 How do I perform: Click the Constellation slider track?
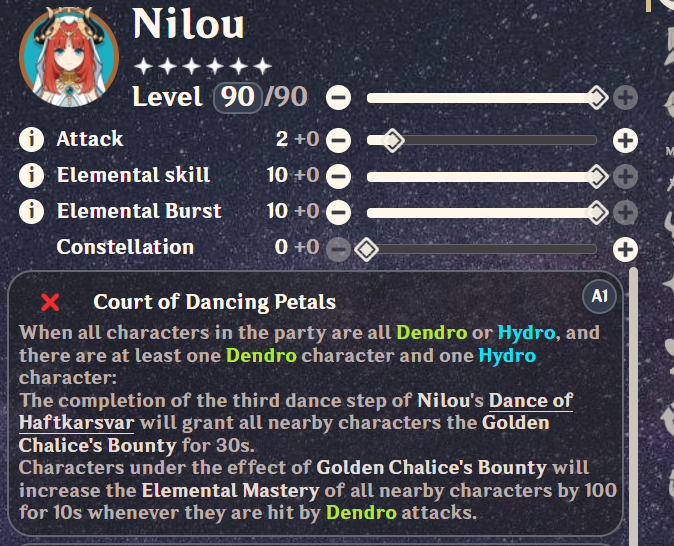tap(480, 248)
